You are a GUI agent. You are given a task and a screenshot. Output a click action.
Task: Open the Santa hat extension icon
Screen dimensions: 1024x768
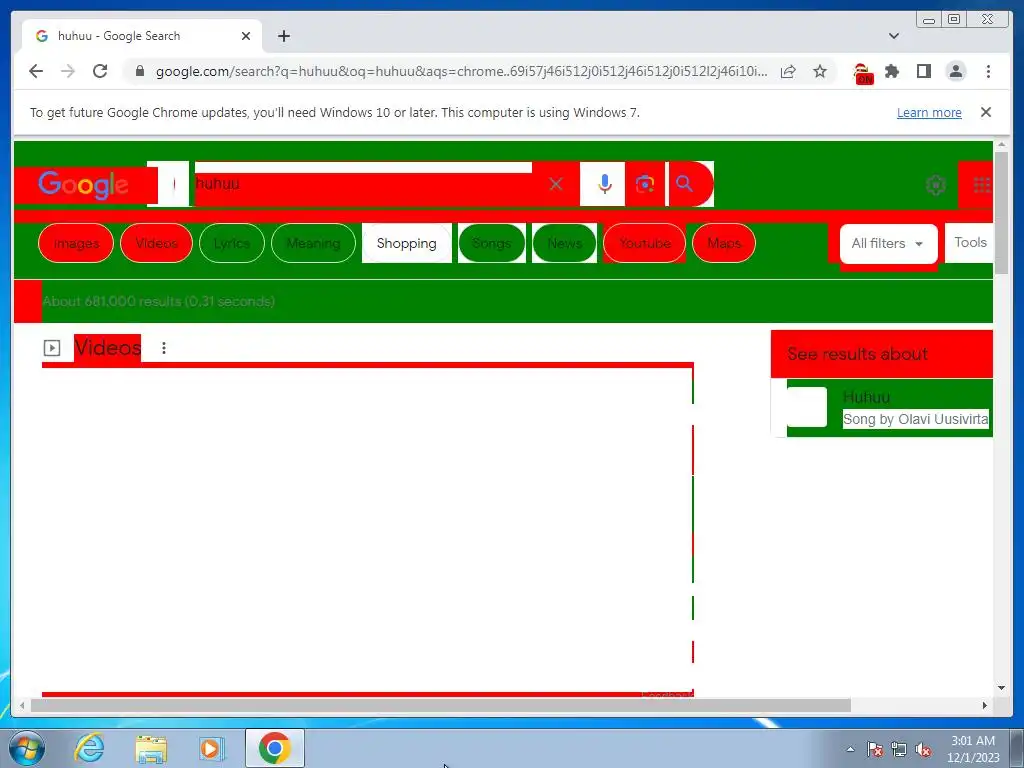(863, 72)
